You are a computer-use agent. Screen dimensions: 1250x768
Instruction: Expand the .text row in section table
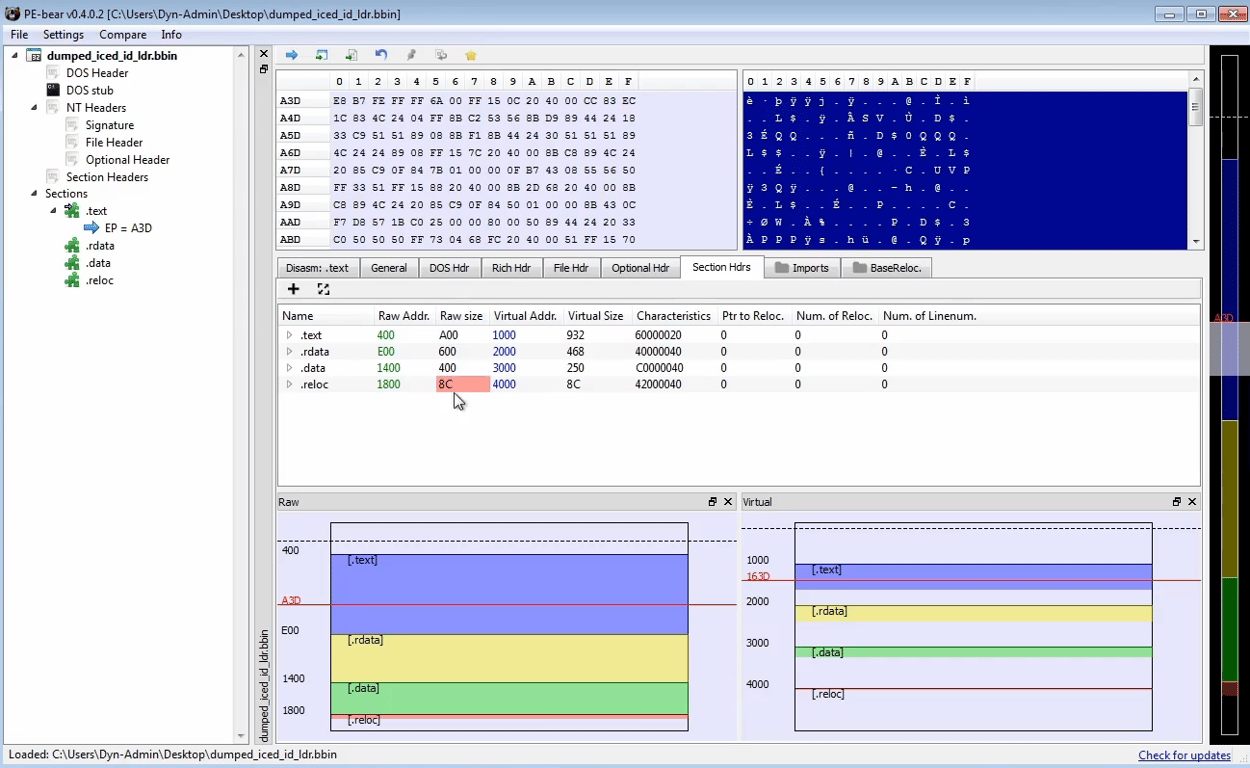click(289, 336)
